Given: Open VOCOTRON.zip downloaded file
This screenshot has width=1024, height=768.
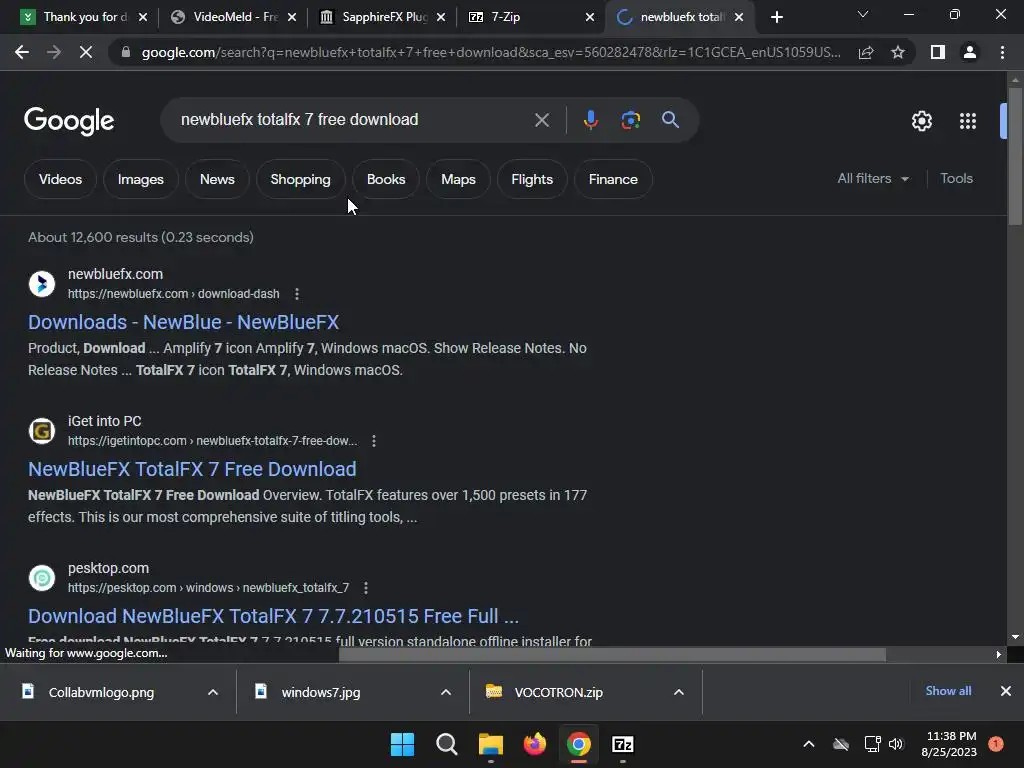Looking at the screenshot, I should (558, 692).
